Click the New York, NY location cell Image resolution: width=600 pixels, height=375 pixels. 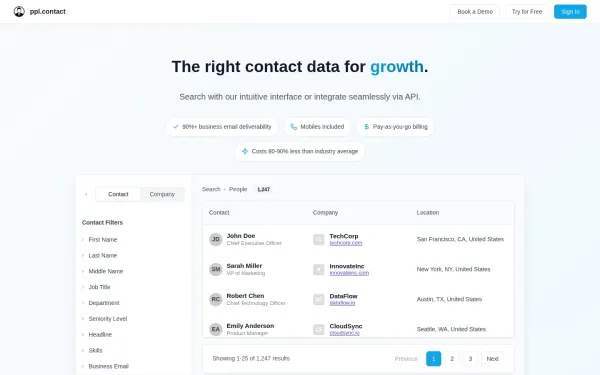pyautogui.click(x=453, y=269)
